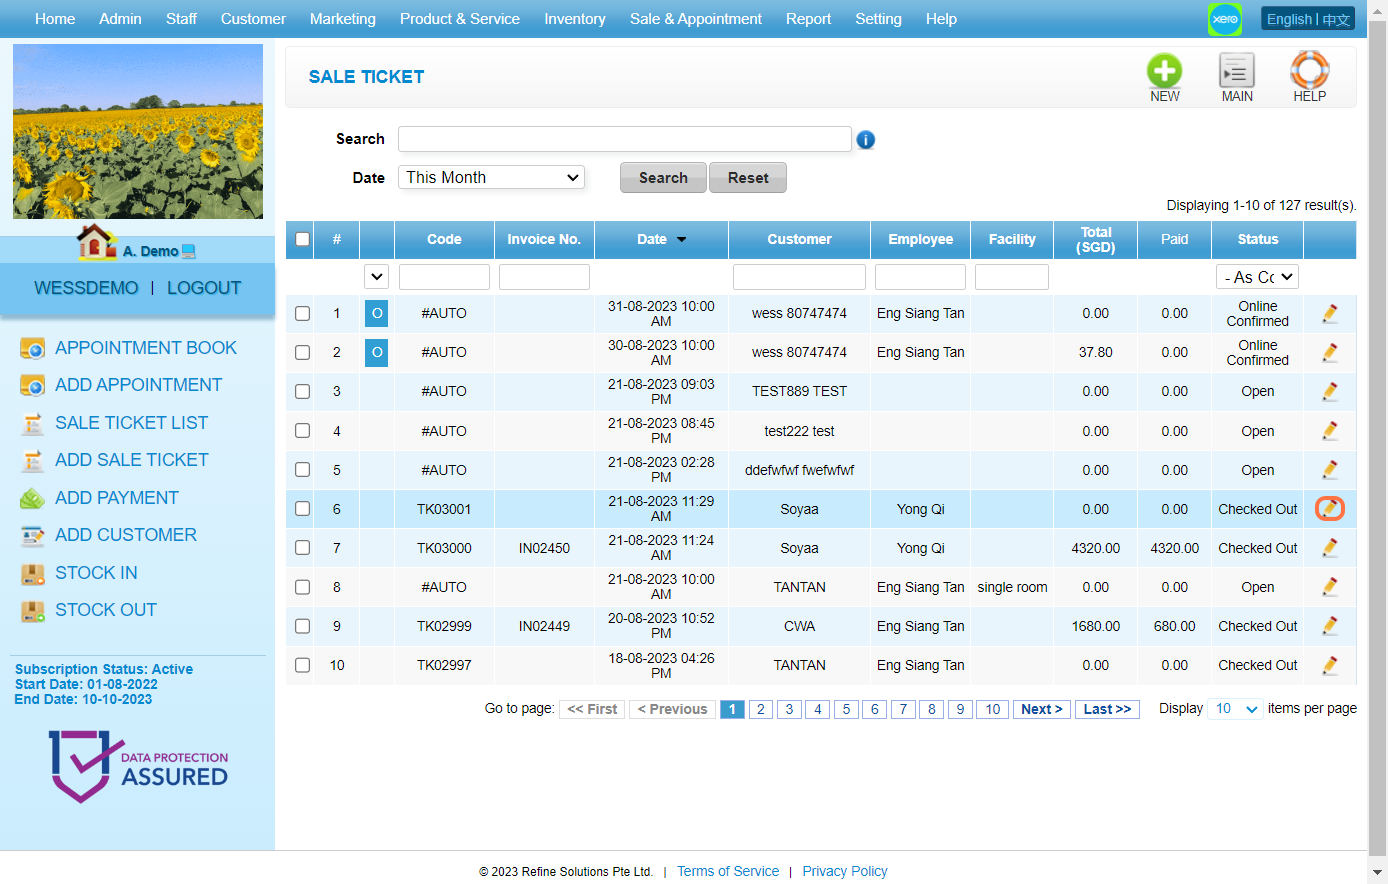Check the checkbox for ticket TK02999
1388x884 pixels.
tap(302, 626)
